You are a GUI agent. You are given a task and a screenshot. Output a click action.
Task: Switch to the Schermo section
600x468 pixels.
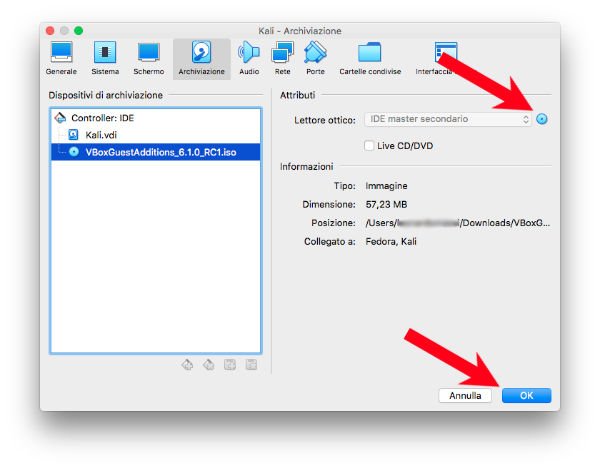pyautogui.click(x=148, y=59)
